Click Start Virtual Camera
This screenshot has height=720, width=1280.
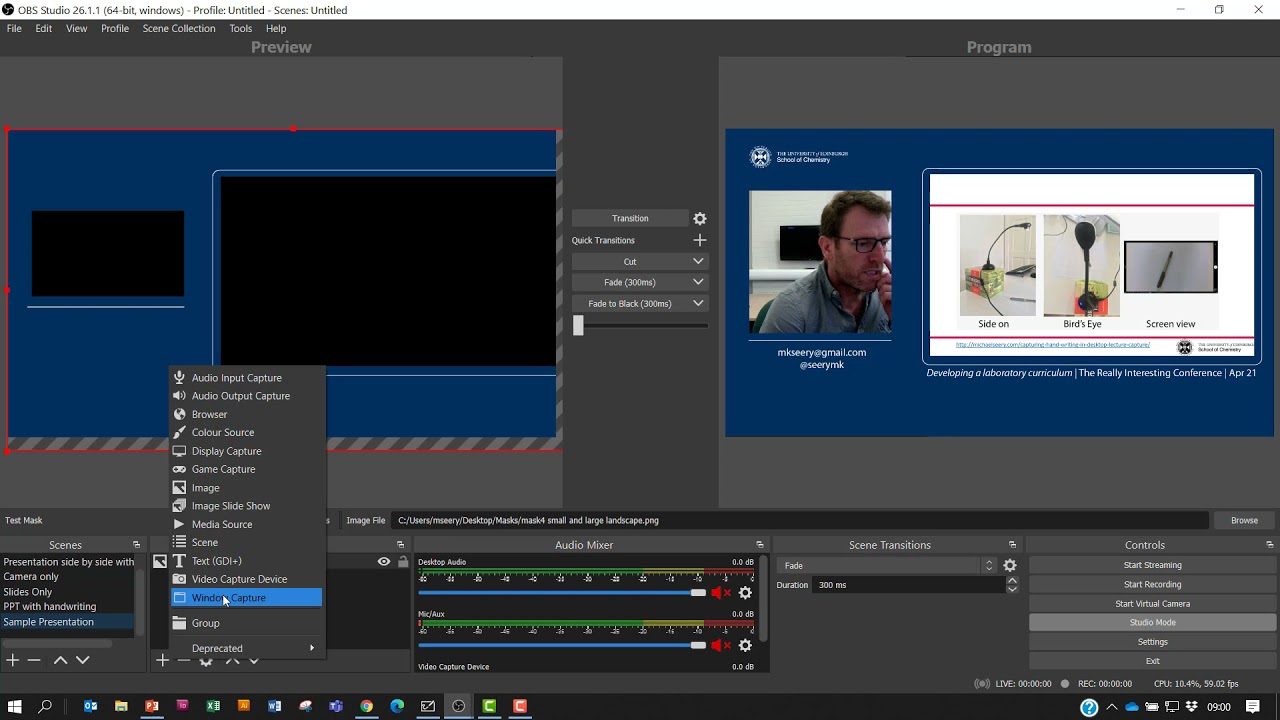tap(1152, 603)
